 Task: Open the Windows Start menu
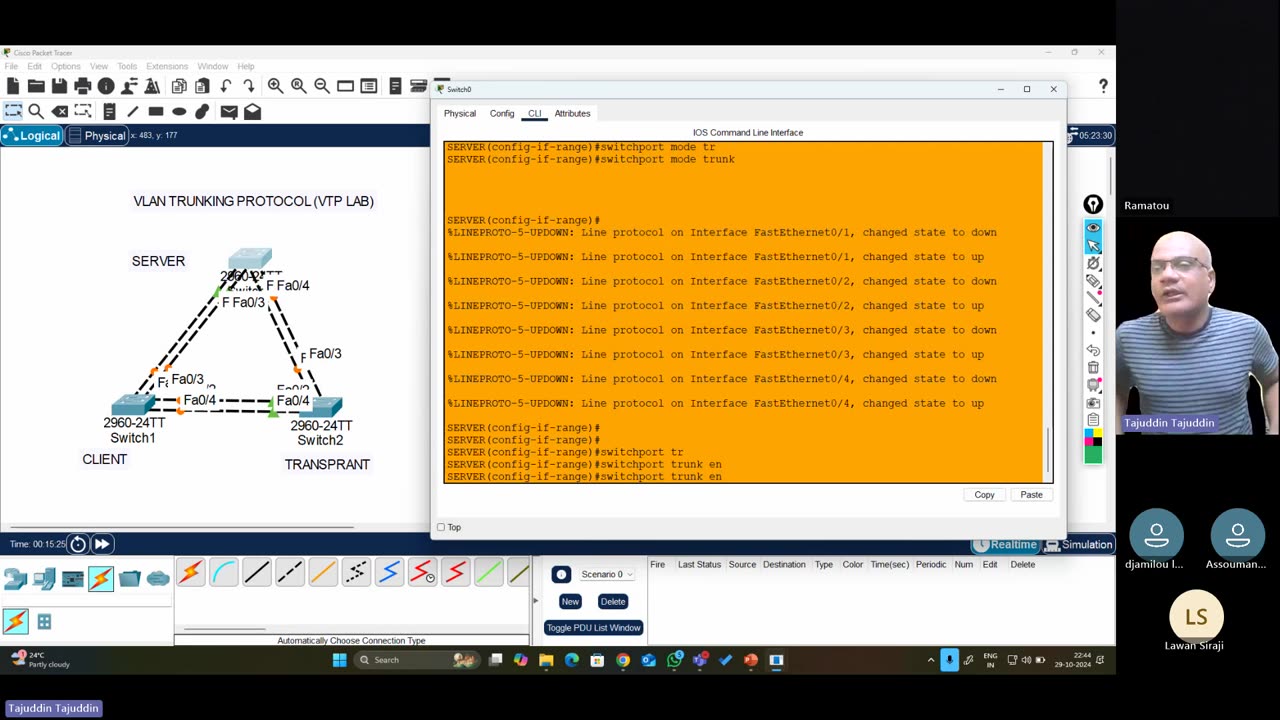pyautogui.click(x=339, y=660)
